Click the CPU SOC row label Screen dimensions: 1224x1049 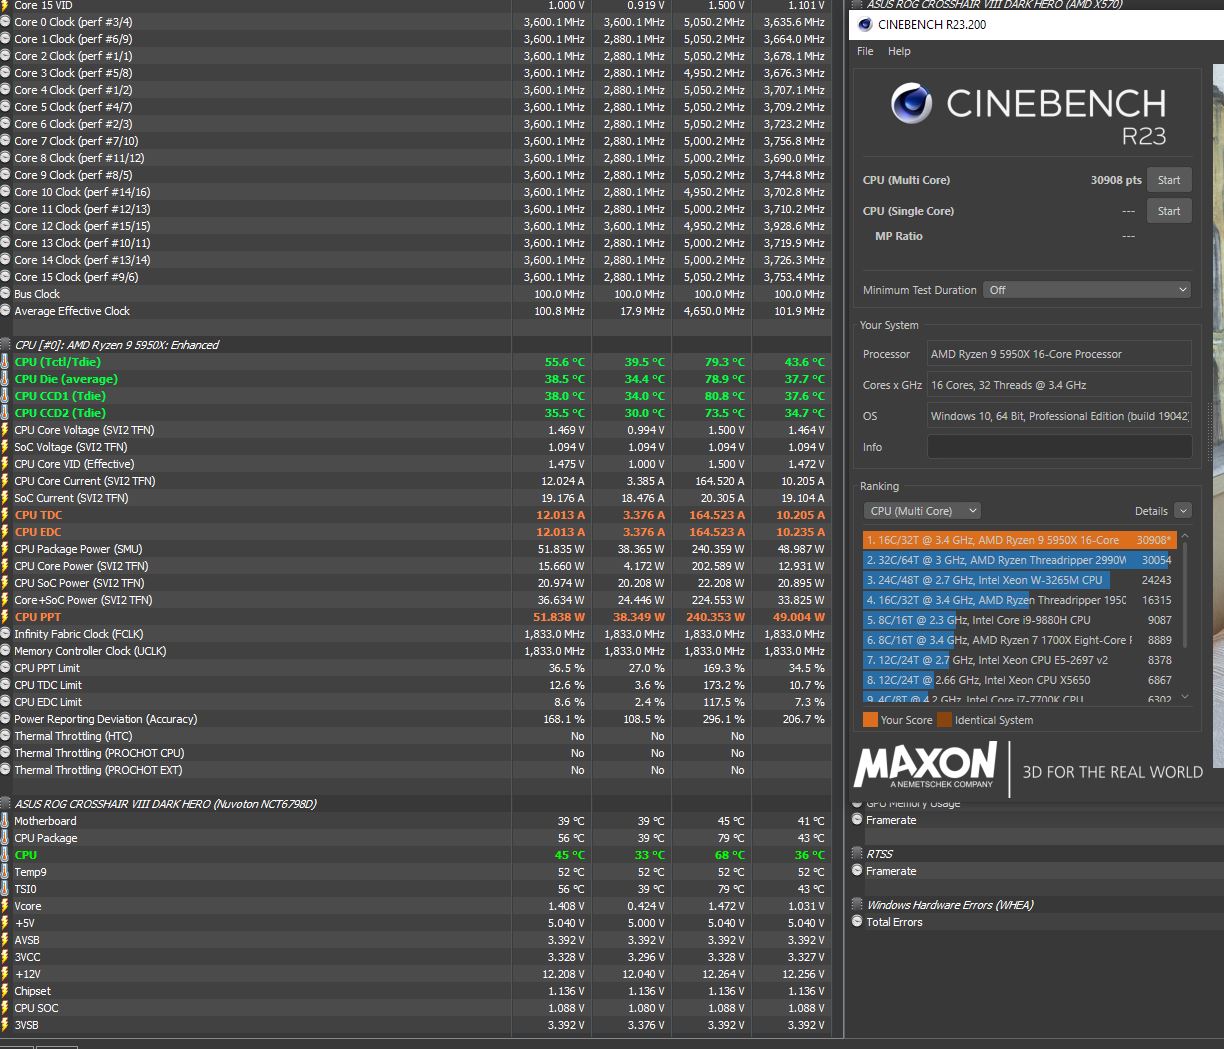point(36,1008)
